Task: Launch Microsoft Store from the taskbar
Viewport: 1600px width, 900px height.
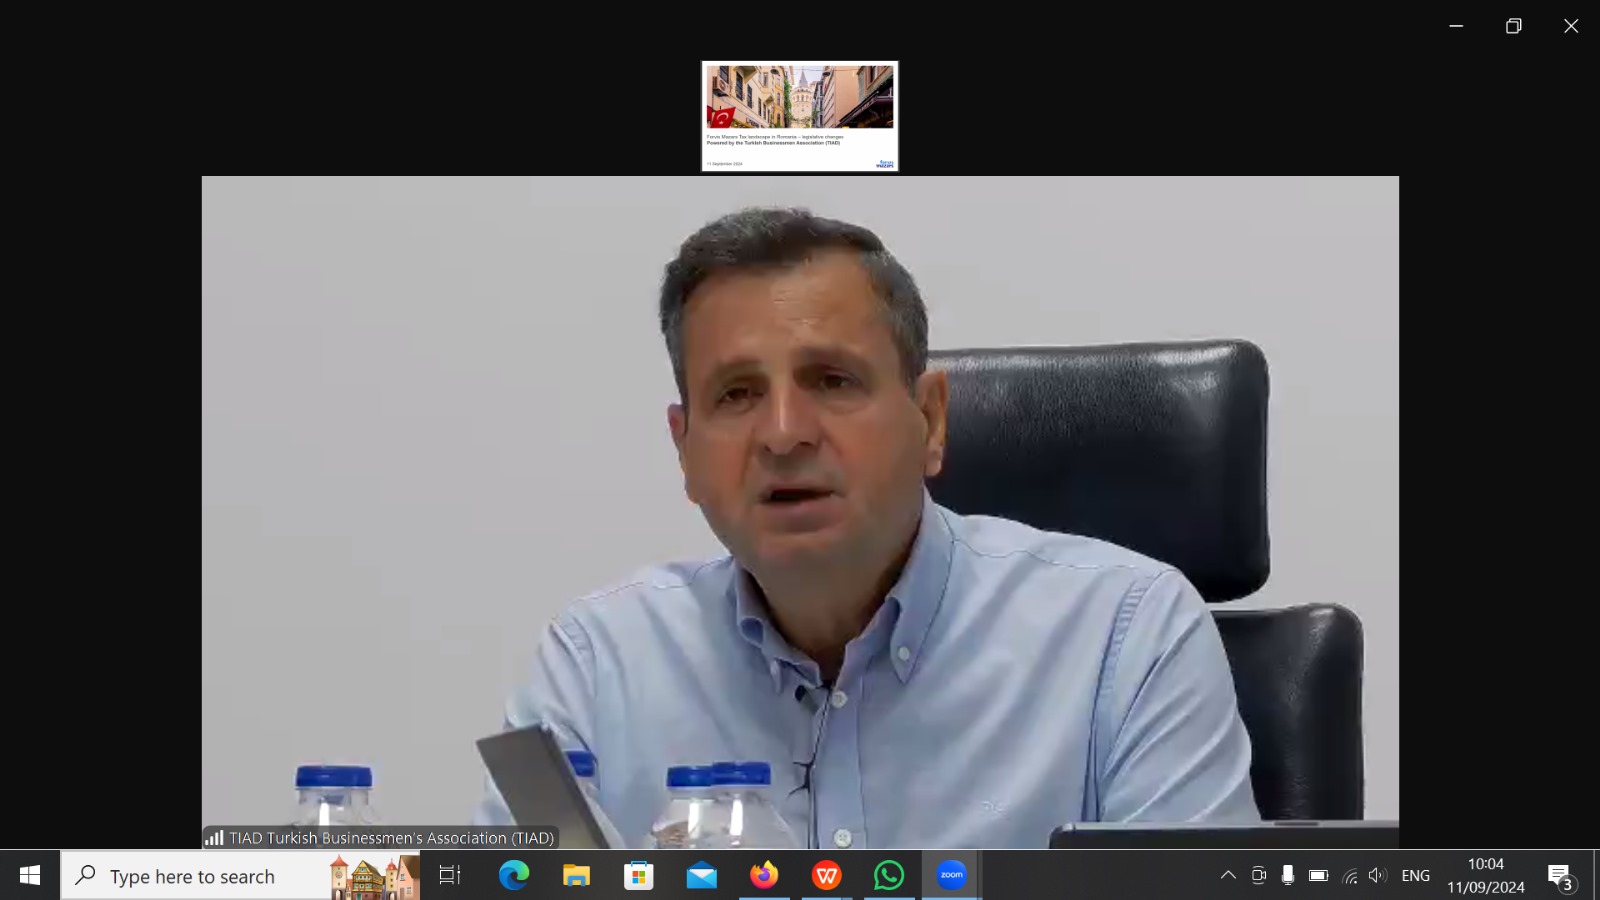Action: (638, 875)
